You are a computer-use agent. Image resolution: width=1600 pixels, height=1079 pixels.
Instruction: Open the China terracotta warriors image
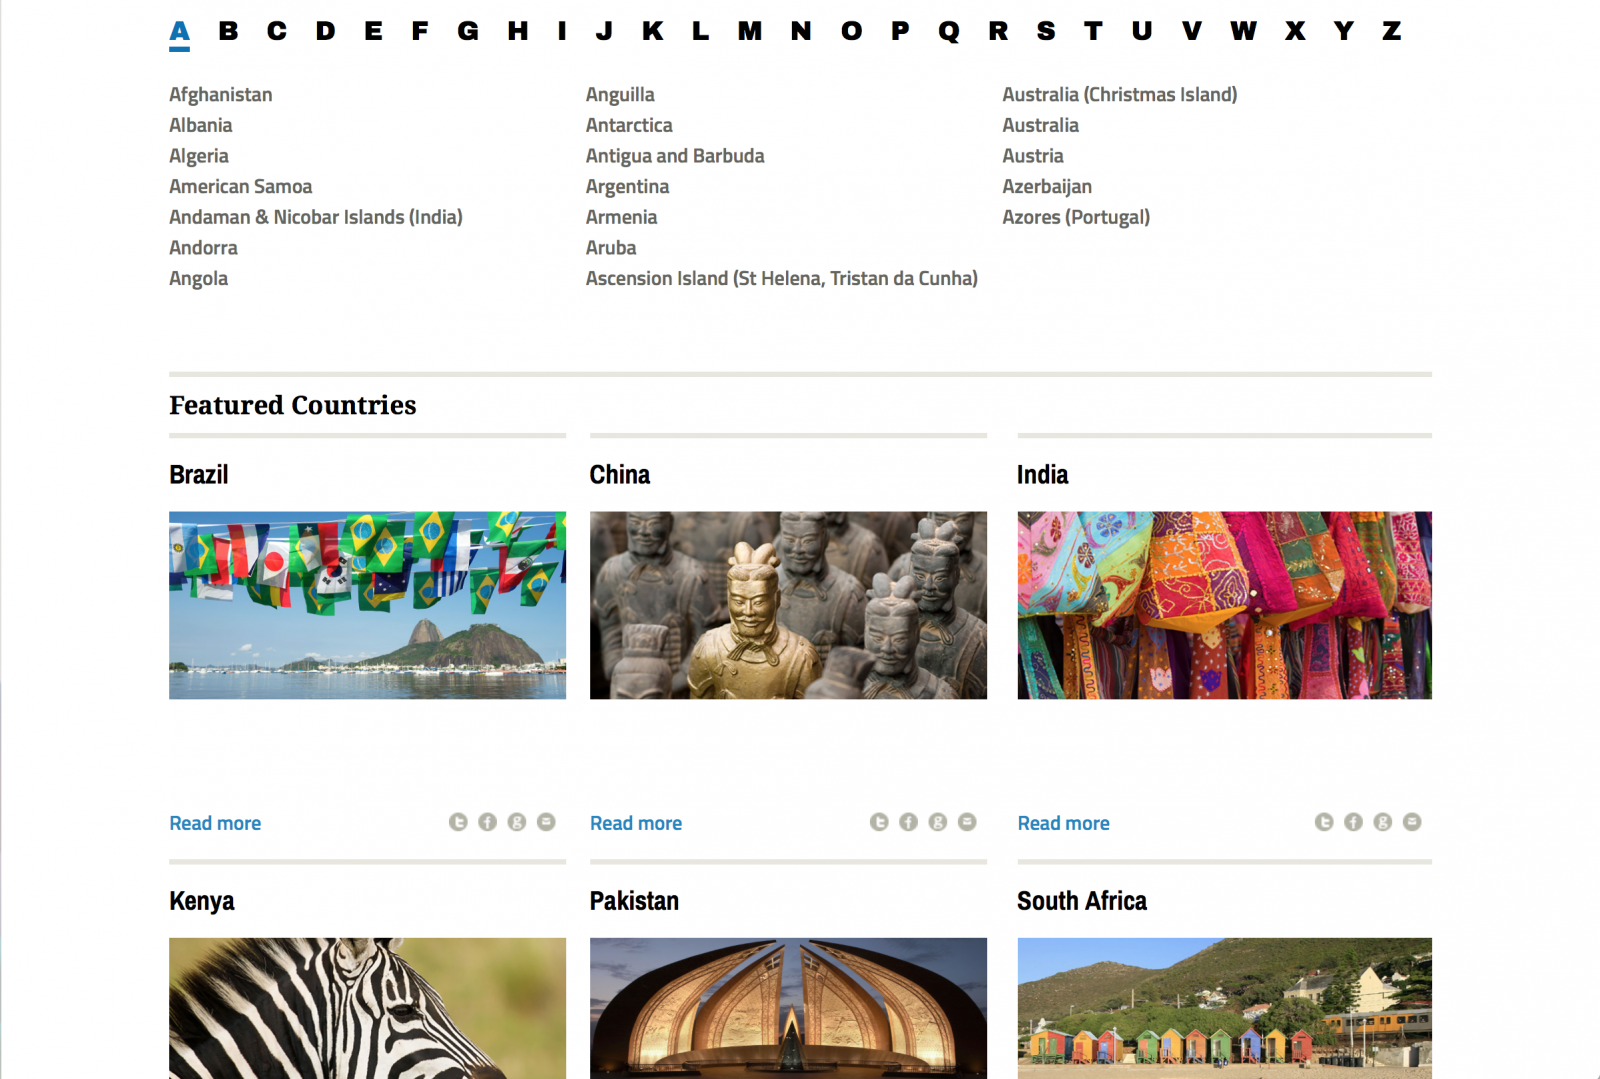click(788, 605)
